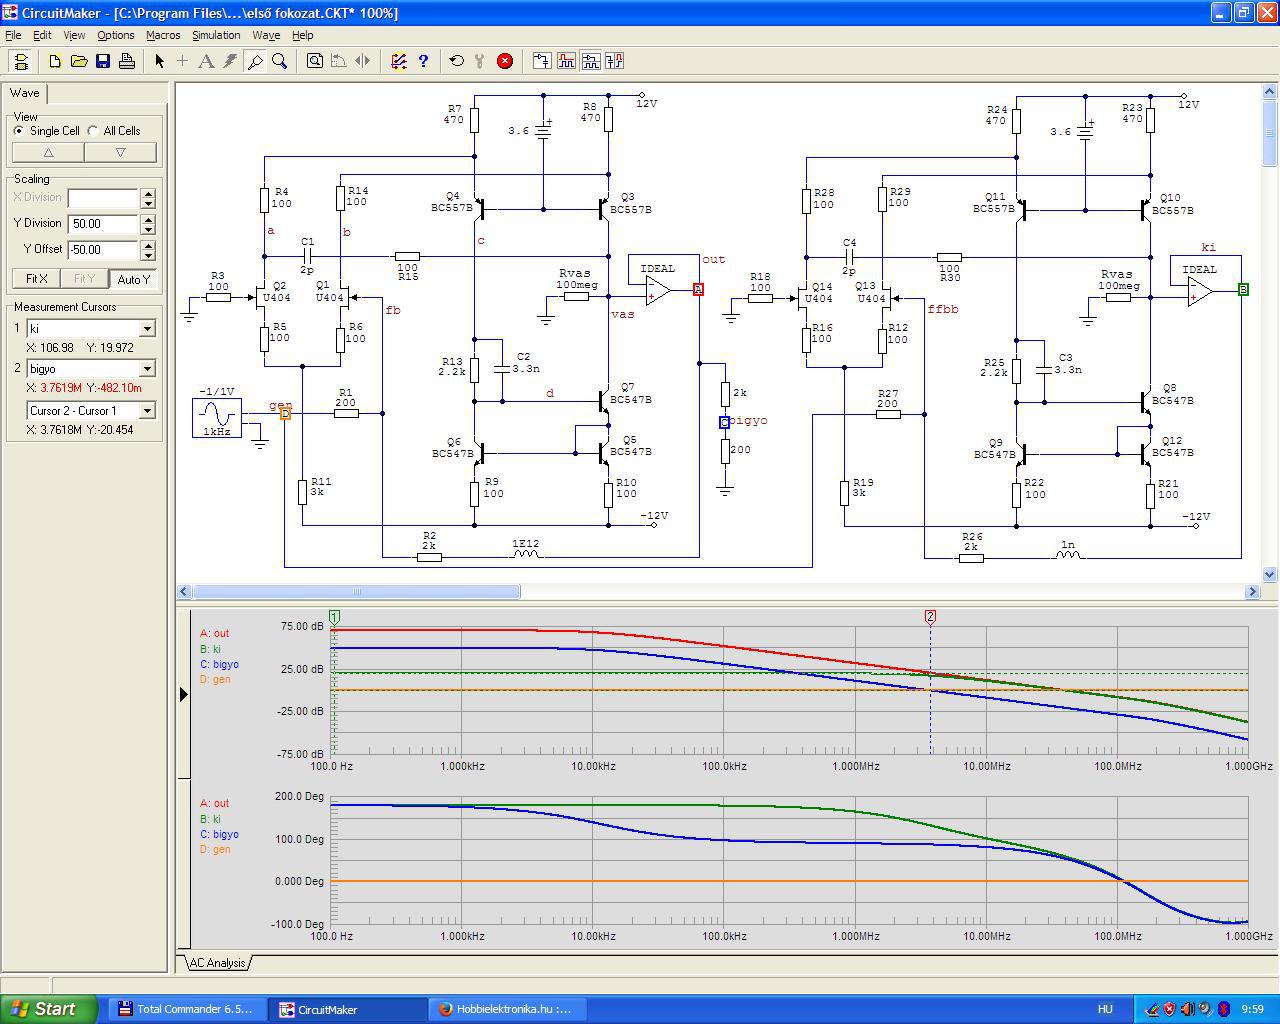Print using the printer toolbar icon
The image size is (1280, 1024).
[x=127, y=61]
